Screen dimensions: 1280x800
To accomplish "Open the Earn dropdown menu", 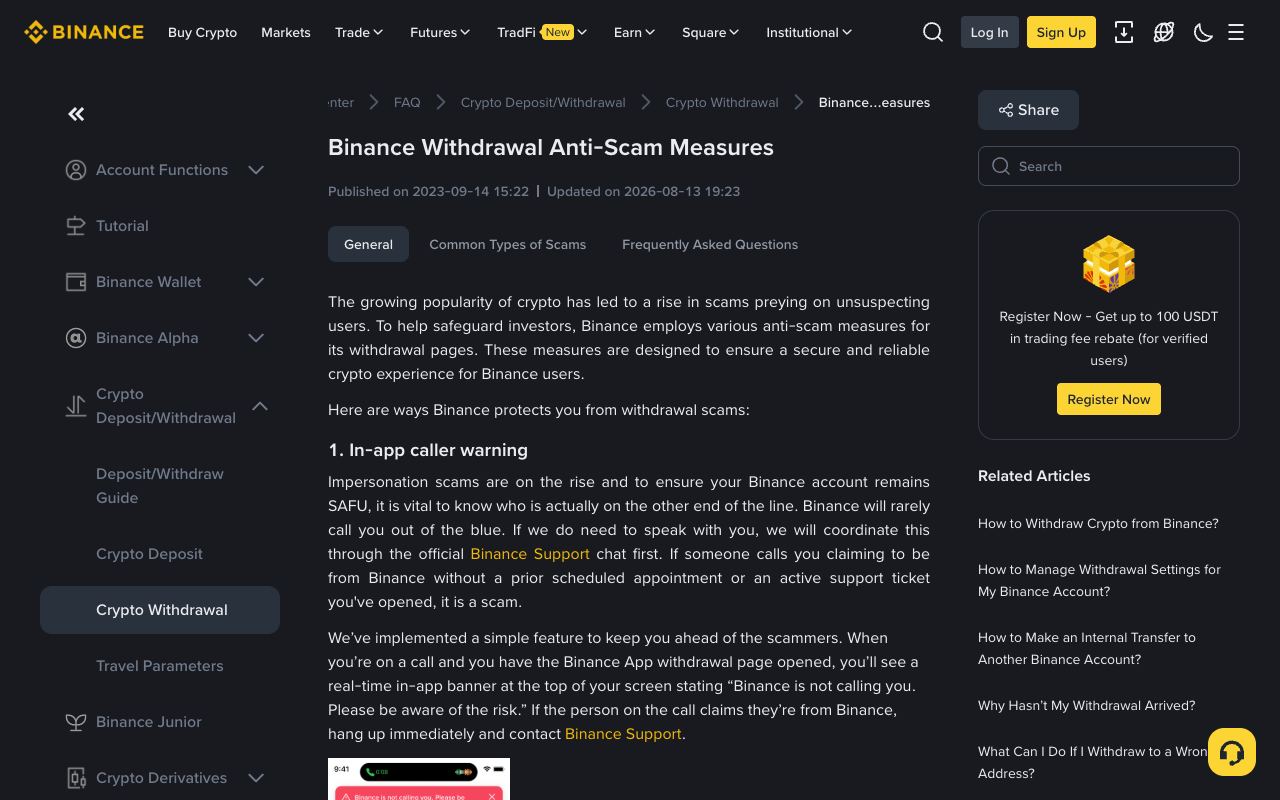I will [635, 32].
